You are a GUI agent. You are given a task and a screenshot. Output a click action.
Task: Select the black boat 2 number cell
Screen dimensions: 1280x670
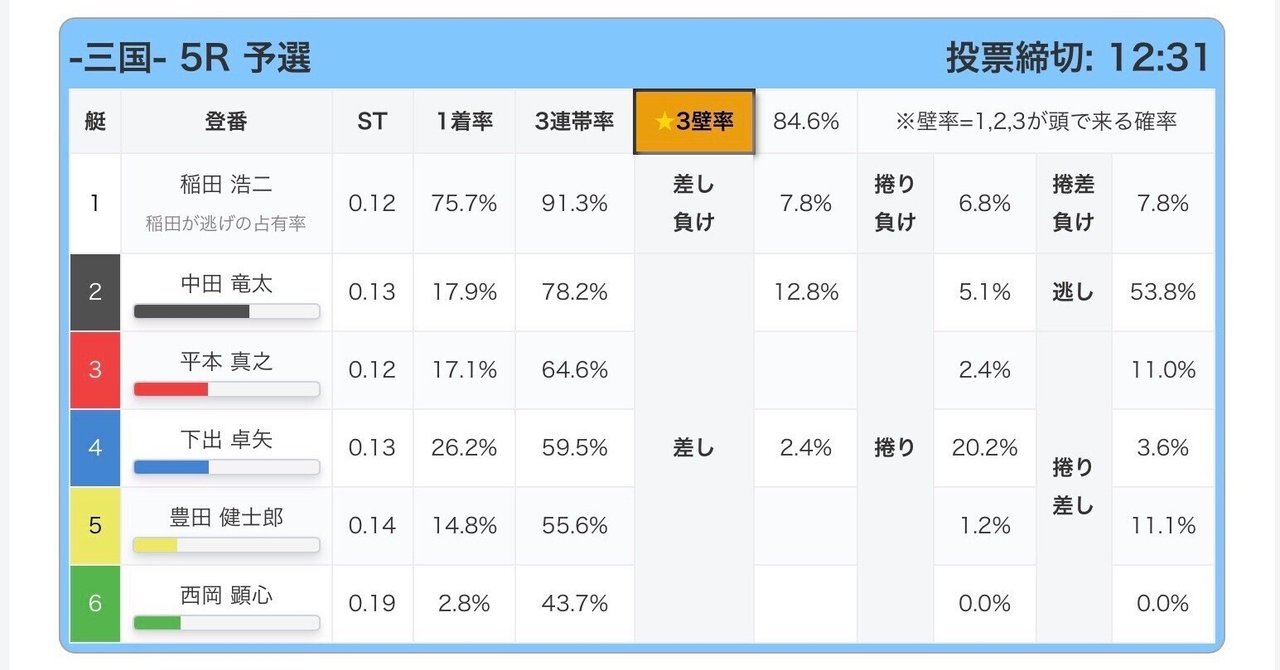click(95, 292)
